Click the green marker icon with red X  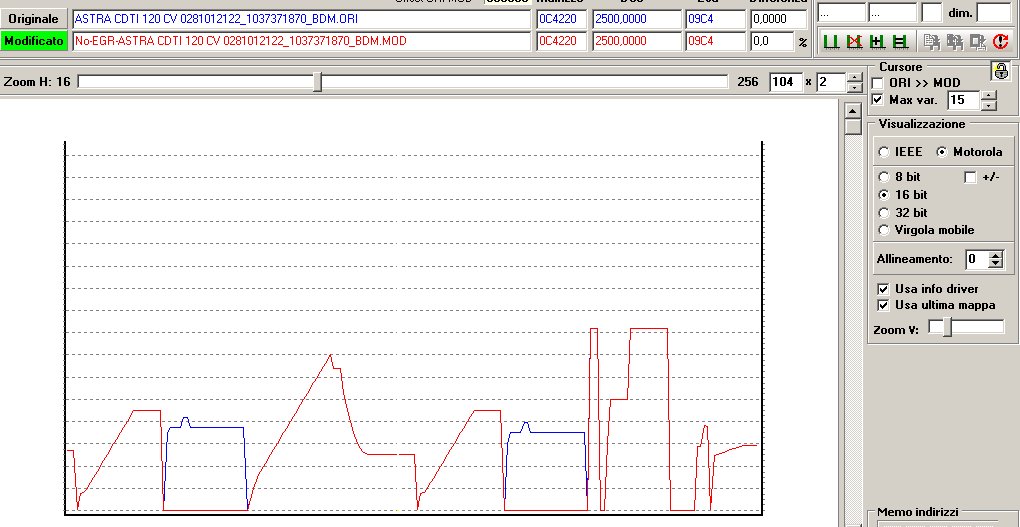pos(853,42)
